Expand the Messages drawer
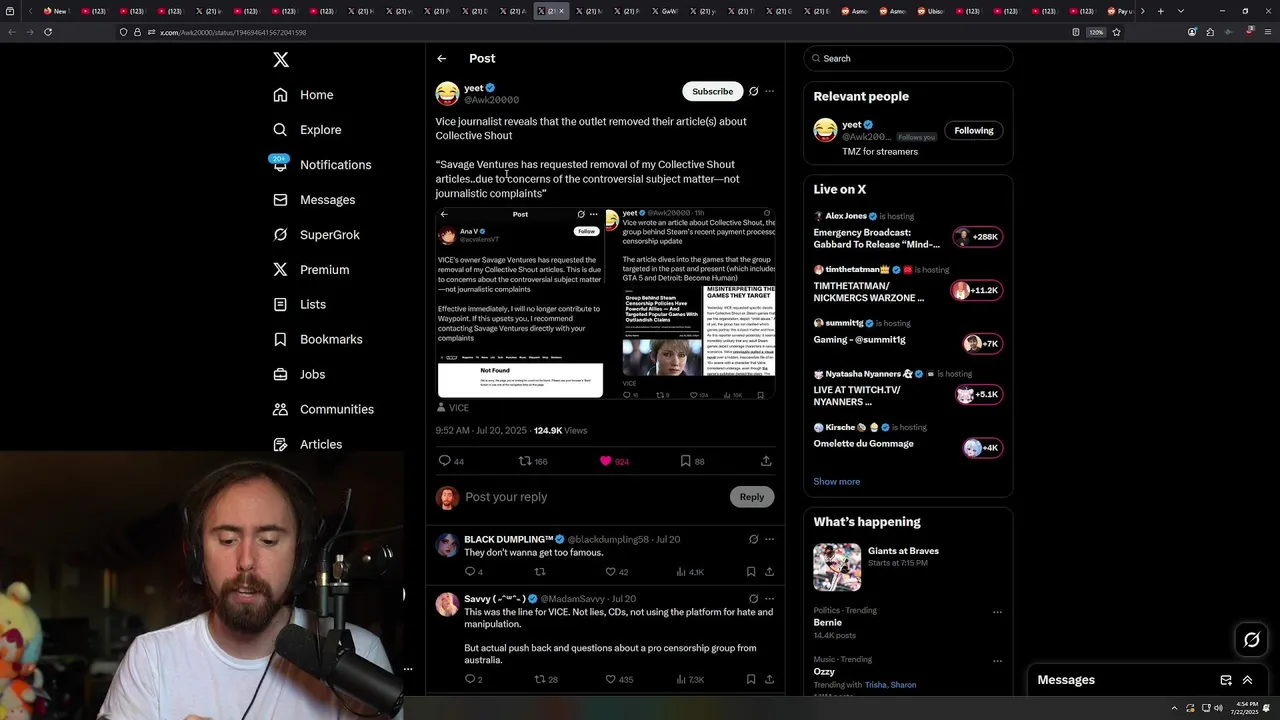This screenshot has width=1280, height=720. pos(1247,680)
